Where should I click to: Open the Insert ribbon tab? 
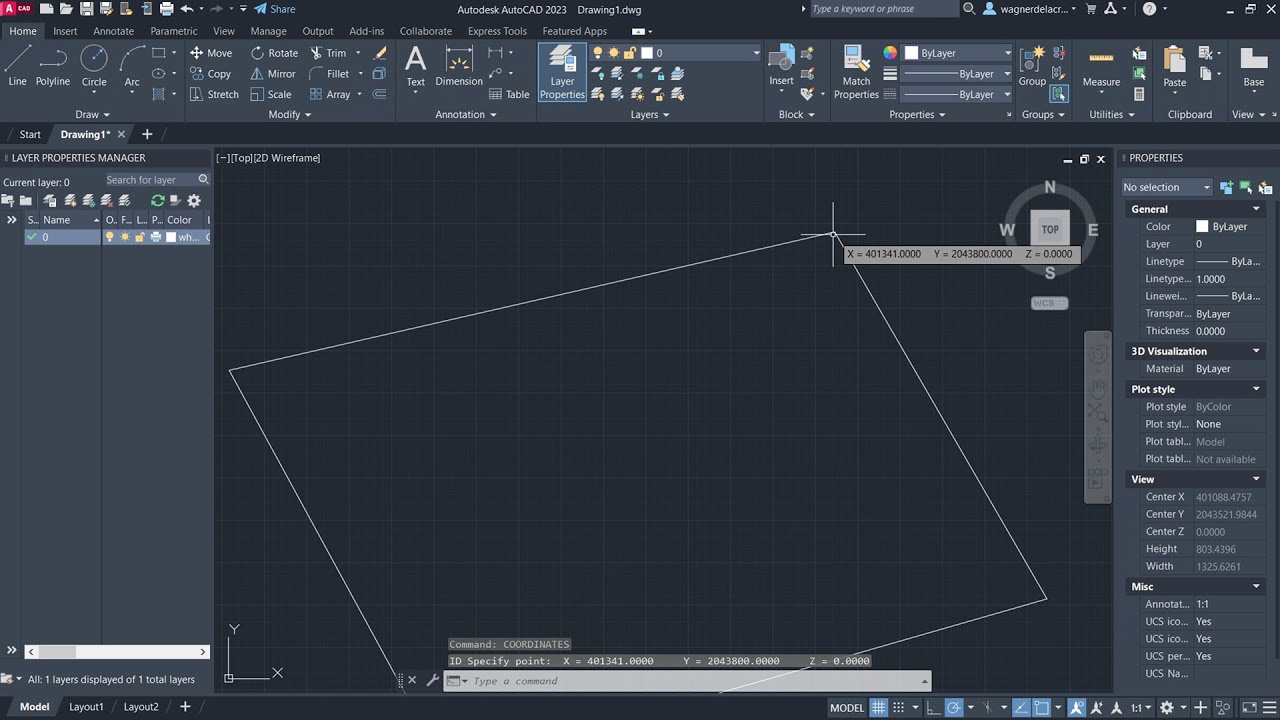(x=65, y=31)
